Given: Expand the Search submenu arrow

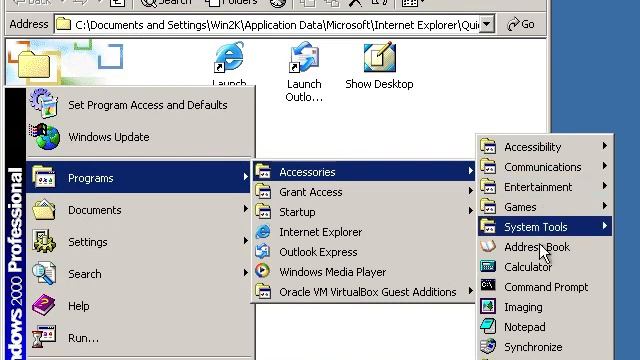Looking at the screenshot, I should 246,272.
